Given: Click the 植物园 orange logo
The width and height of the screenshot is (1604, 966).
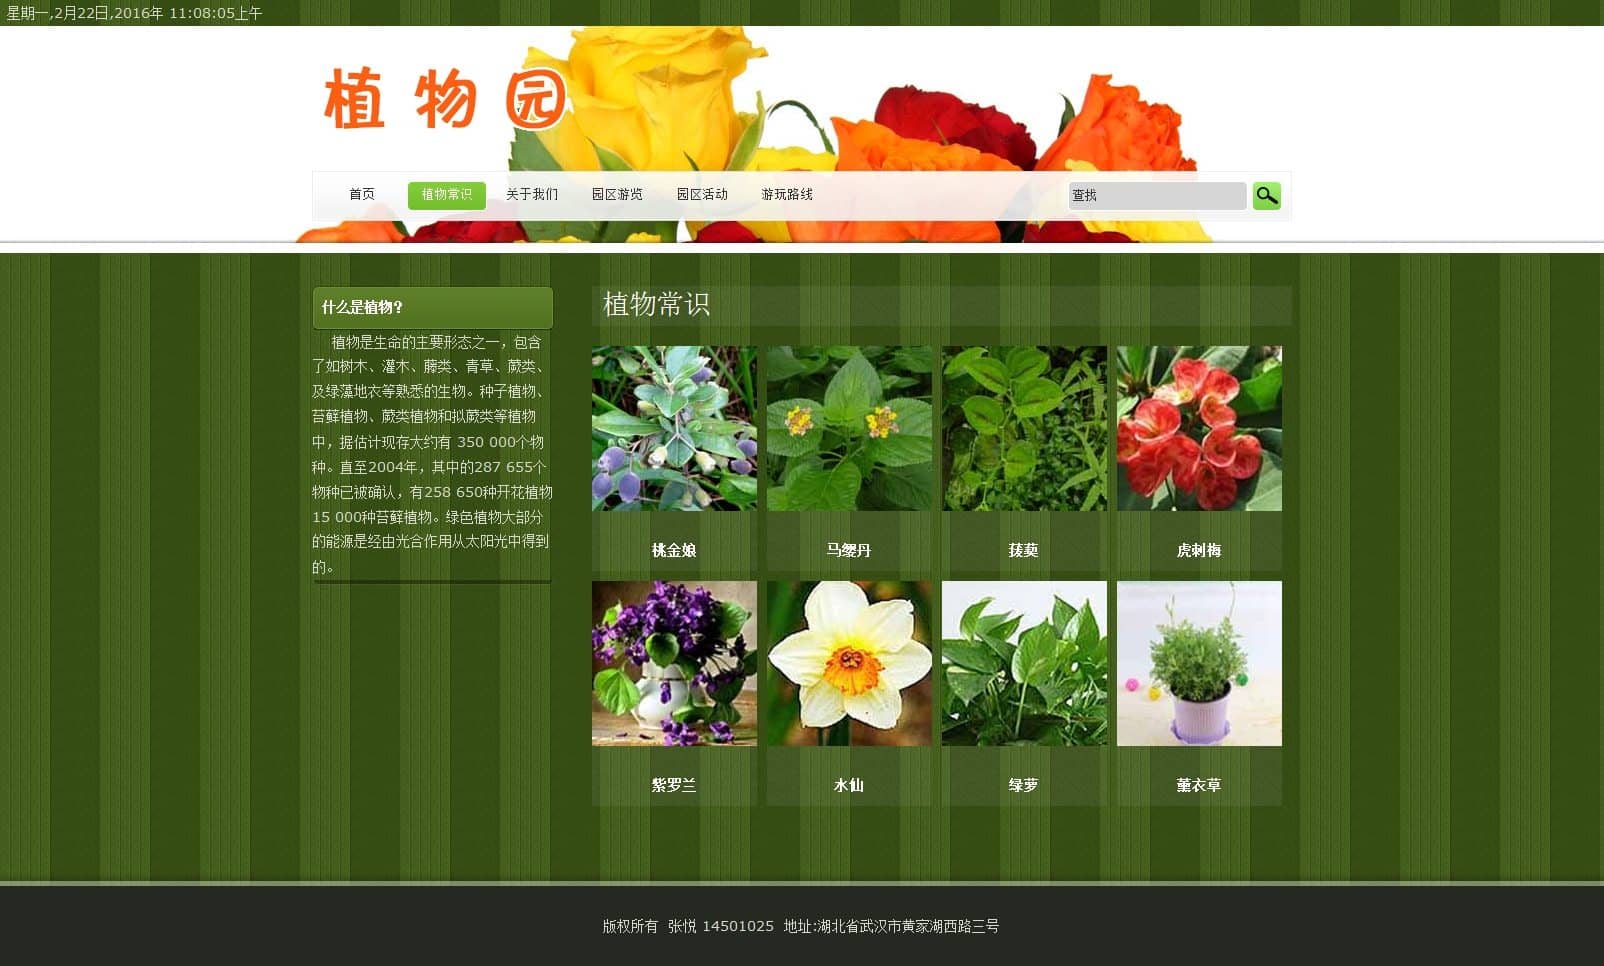Looking at the screenshot, I should coord(444,99).
